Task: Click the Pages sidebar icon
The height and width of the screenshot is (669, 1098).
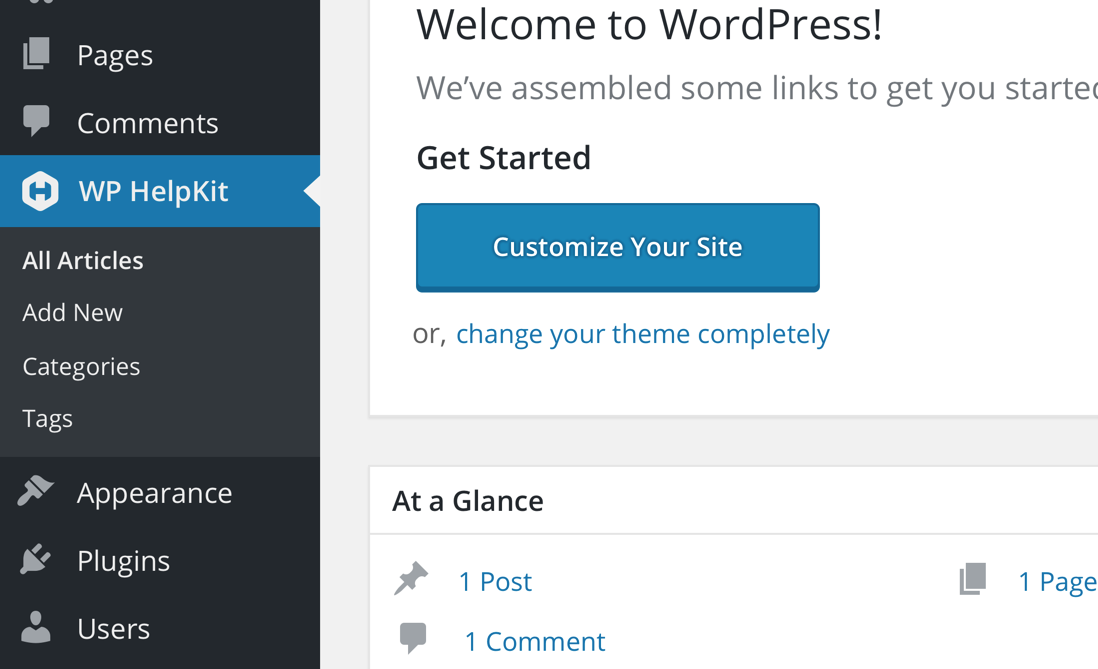Action: tap(36, 54)
